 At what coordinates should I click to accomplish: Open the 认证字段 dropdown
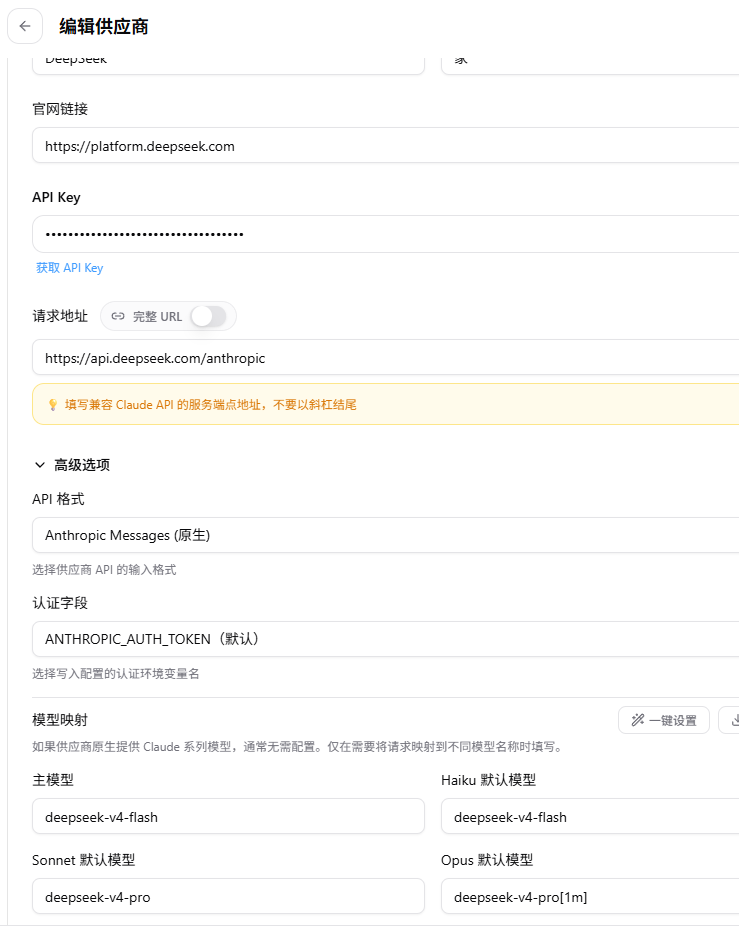click(x=385, y=639)
